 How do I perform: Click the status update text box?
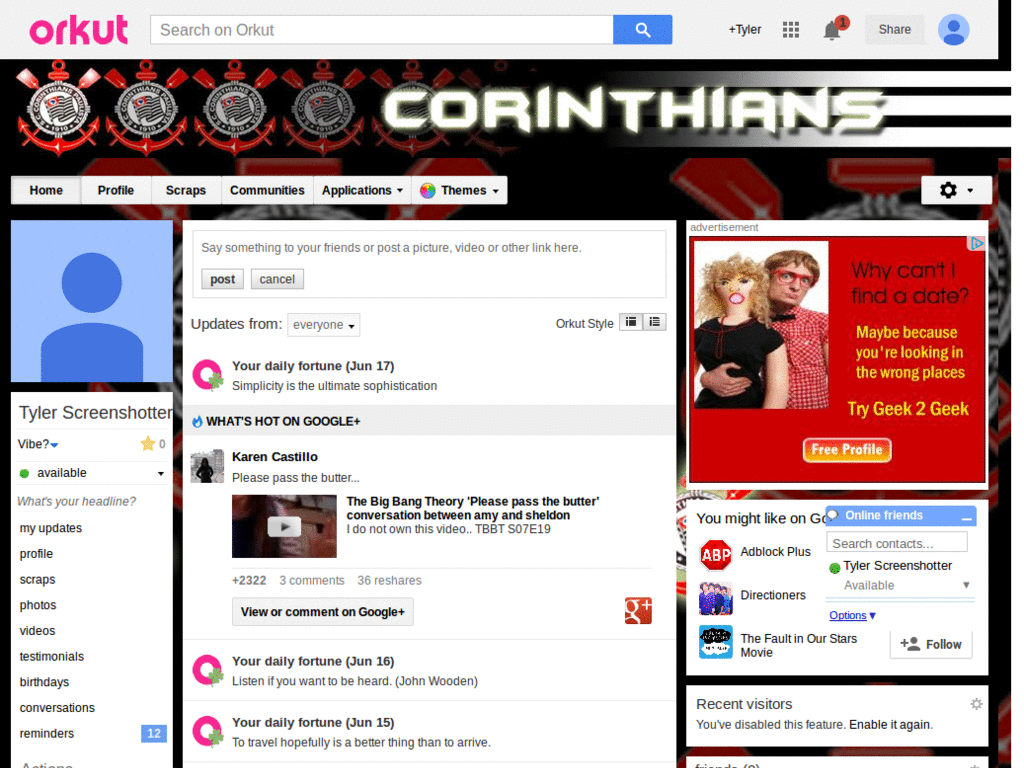tap(429, 248)
